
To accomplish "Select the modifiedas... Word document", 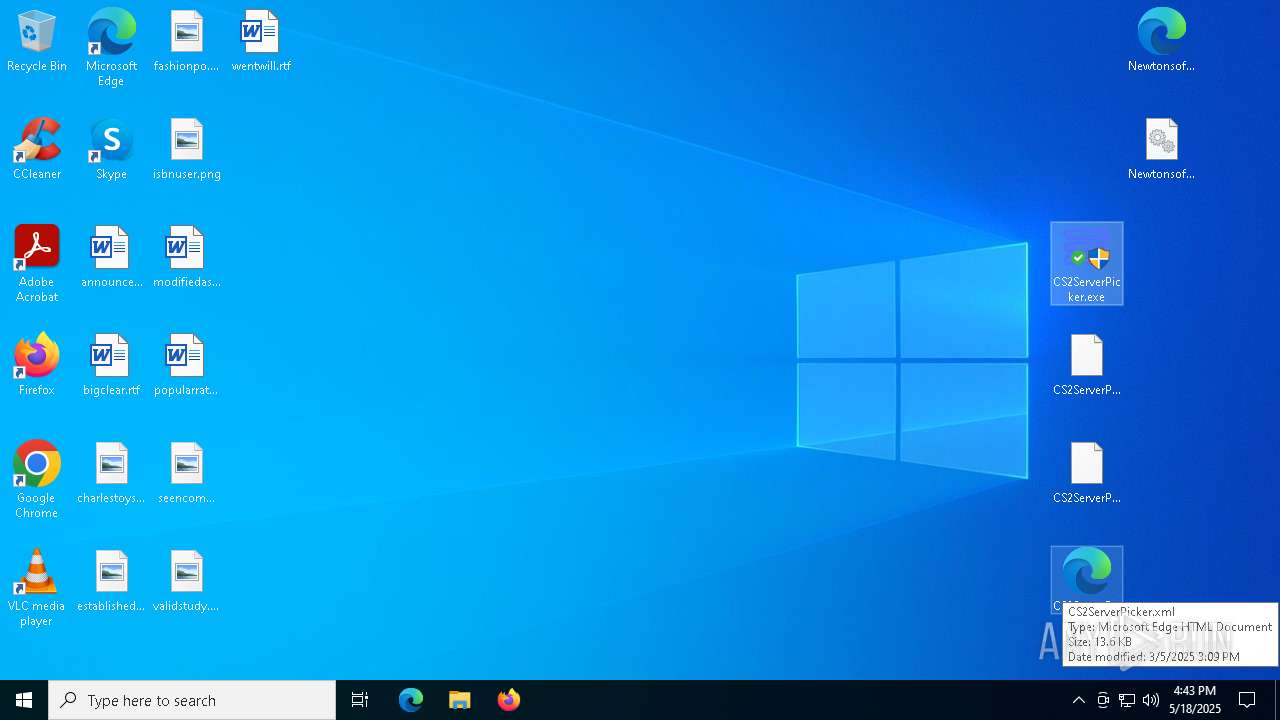I will coord(186,258).
